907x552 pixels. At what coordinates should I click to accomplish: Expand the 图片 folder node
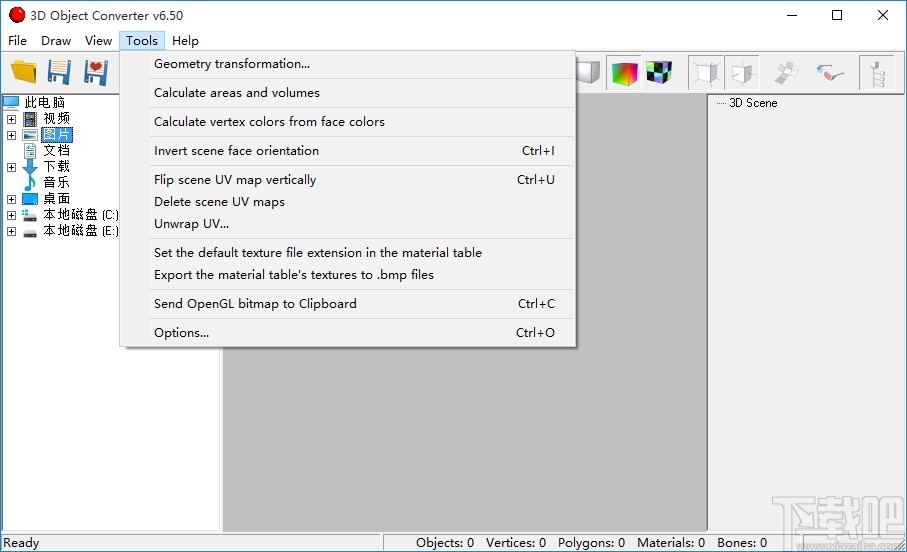(x=11, y=135)
